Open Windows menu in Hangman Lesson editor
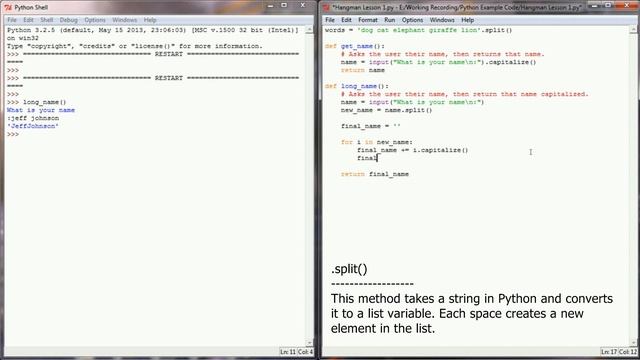 pyautogui.click(x=442, y=20)
